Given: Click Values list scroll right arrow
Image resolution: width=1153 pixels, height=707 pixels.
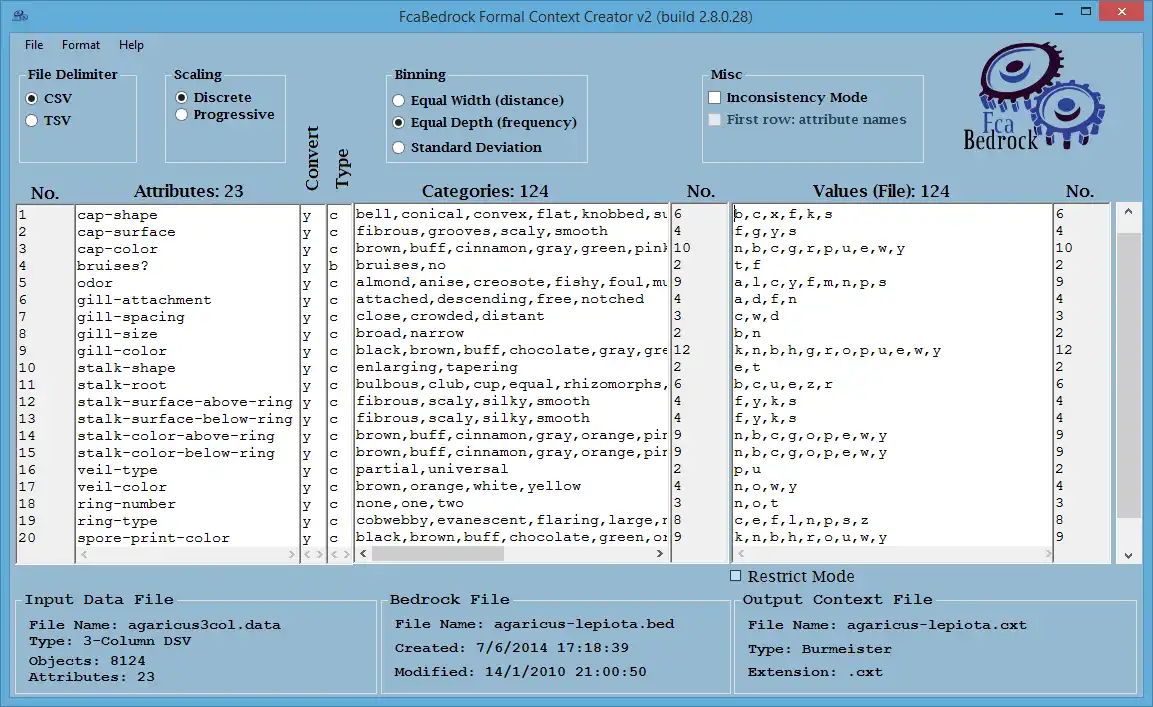Looking at the screenshot, I should 1047,553.
